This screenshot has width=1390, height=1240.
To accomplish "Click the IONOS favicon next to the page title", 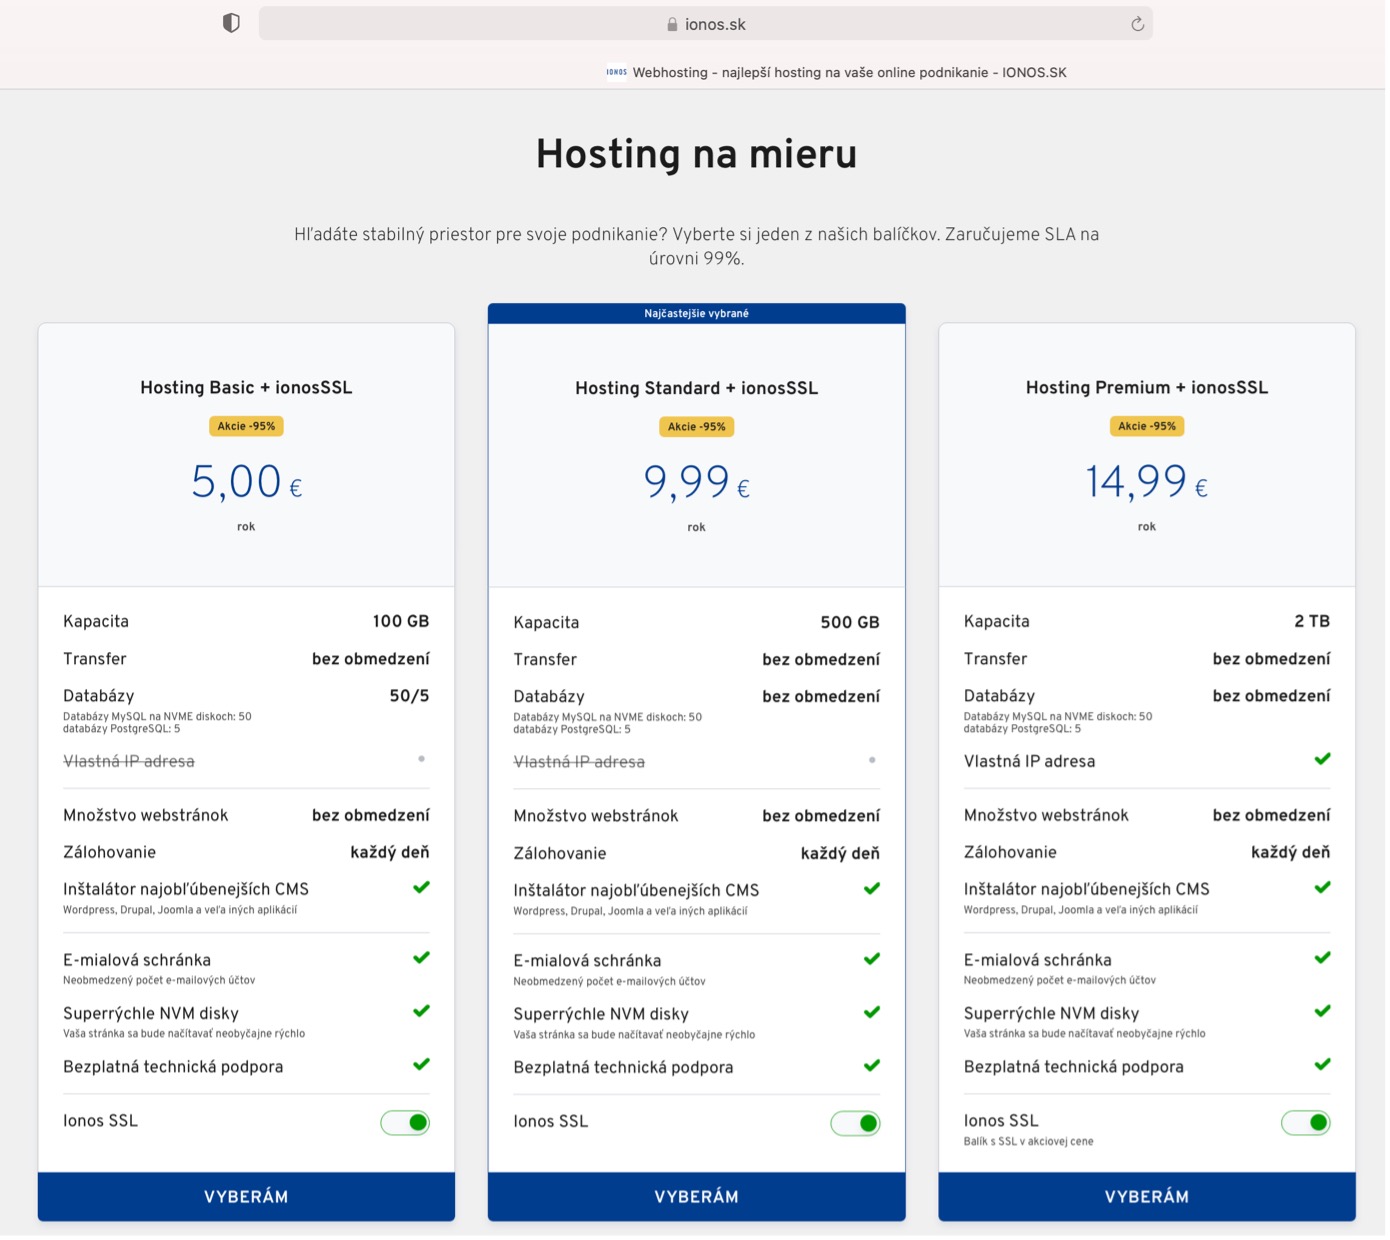I will pos(617,72).
